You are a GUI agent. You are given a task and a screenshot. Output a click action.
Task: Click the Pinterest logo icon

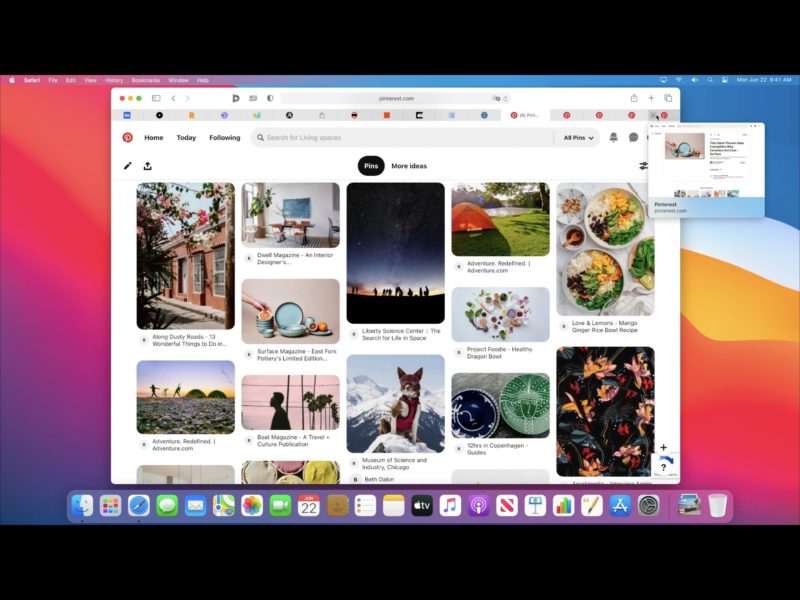[x=128, y=137]
